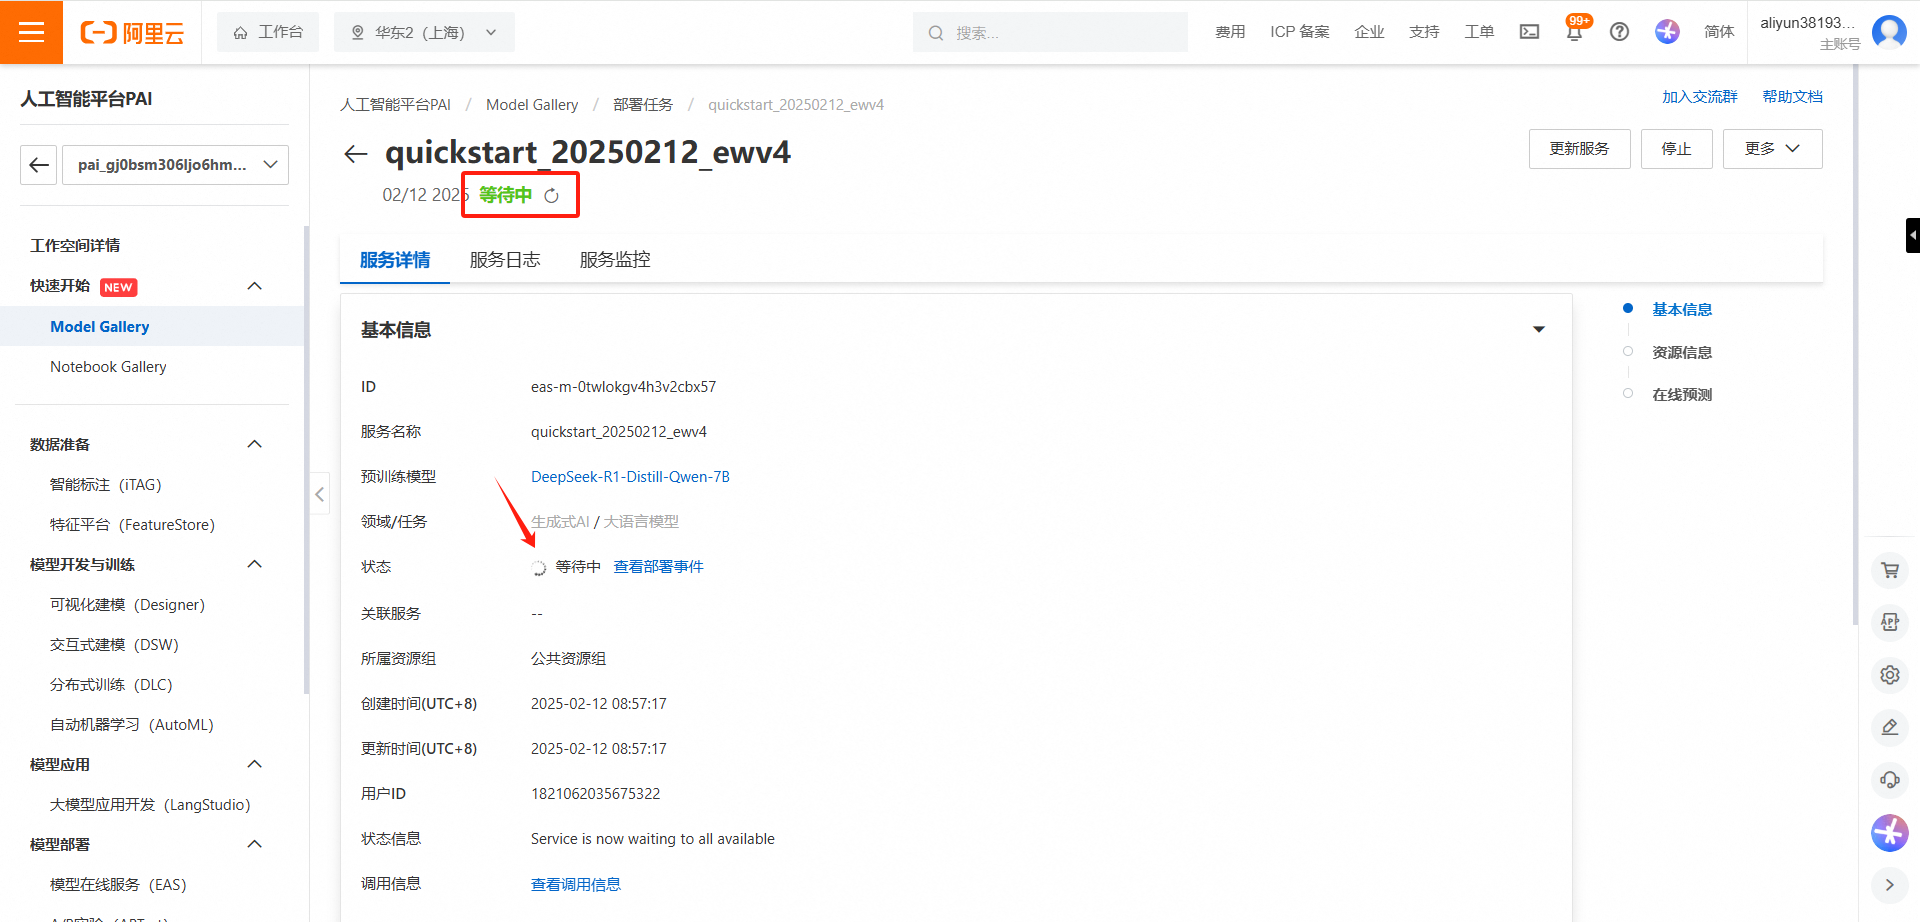Open 模型在线服务 (EAS) in sidebar
This screenshot has width=1920, height=922.
(118, 885)
